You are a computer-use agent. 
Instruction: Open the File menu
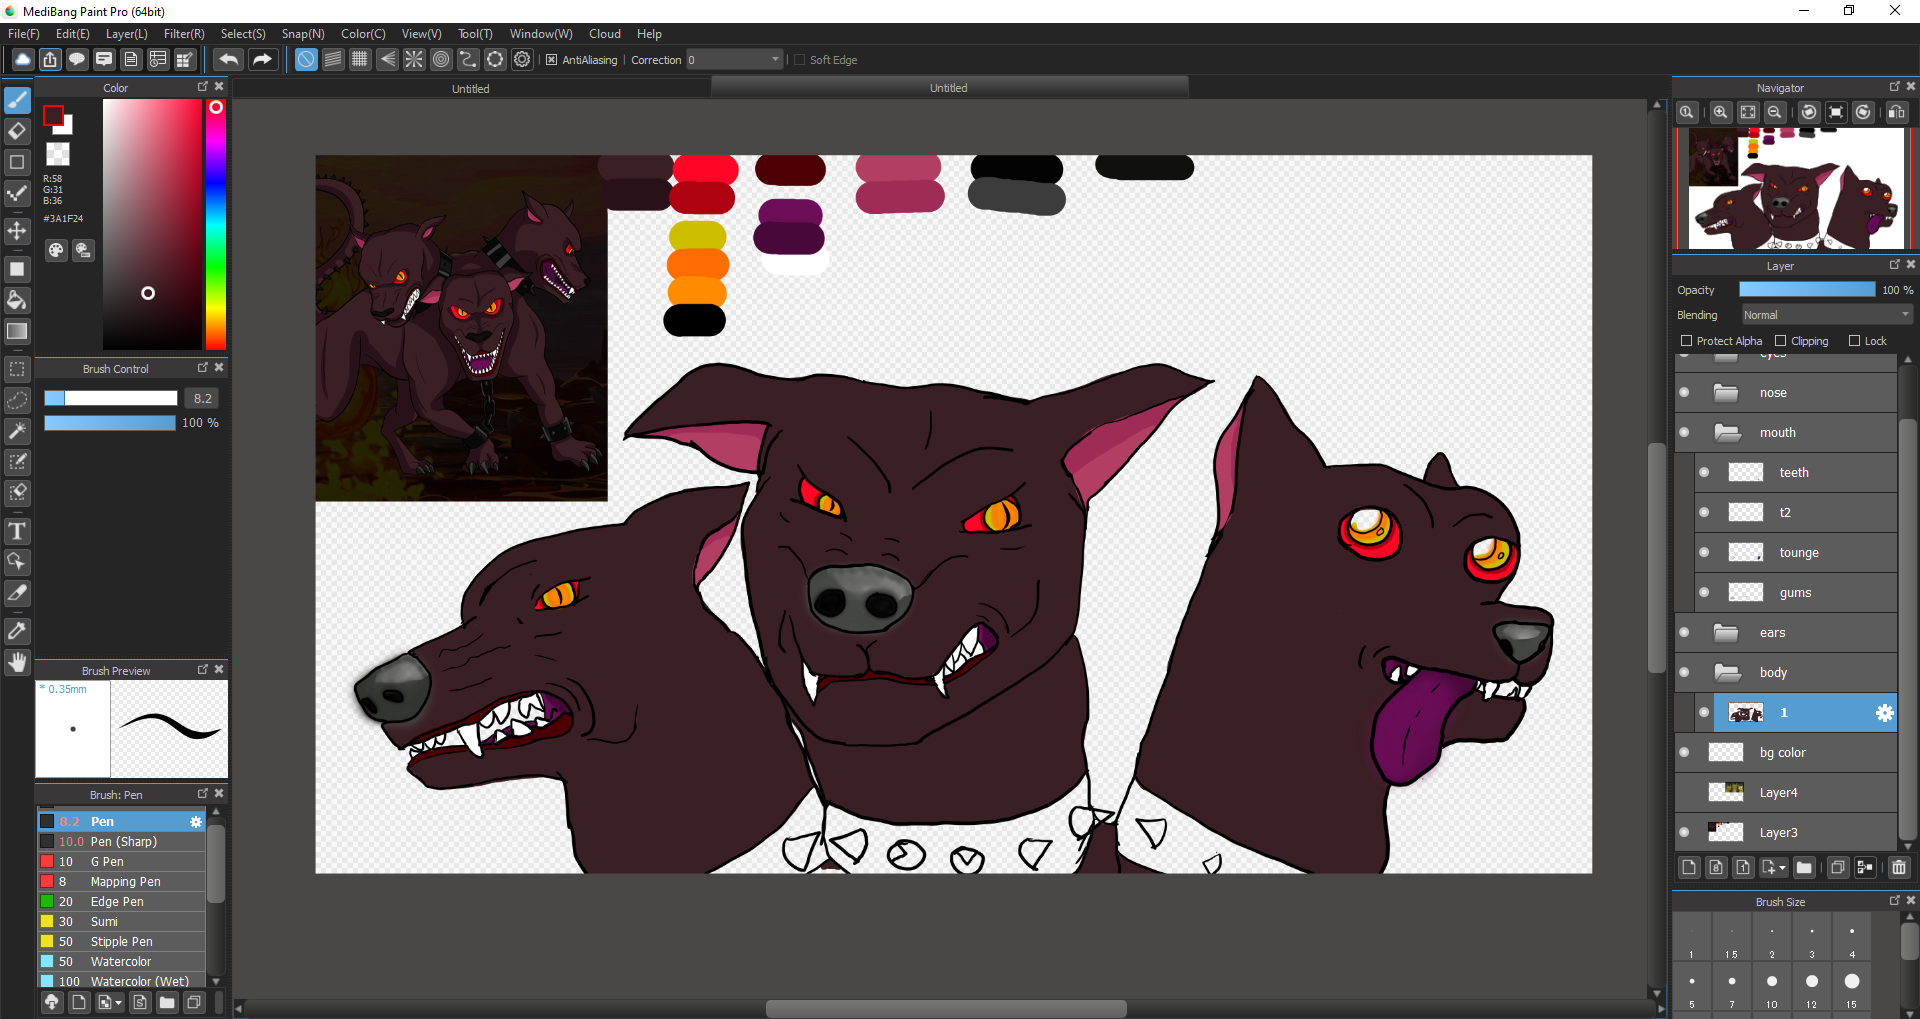coord(23,33)
